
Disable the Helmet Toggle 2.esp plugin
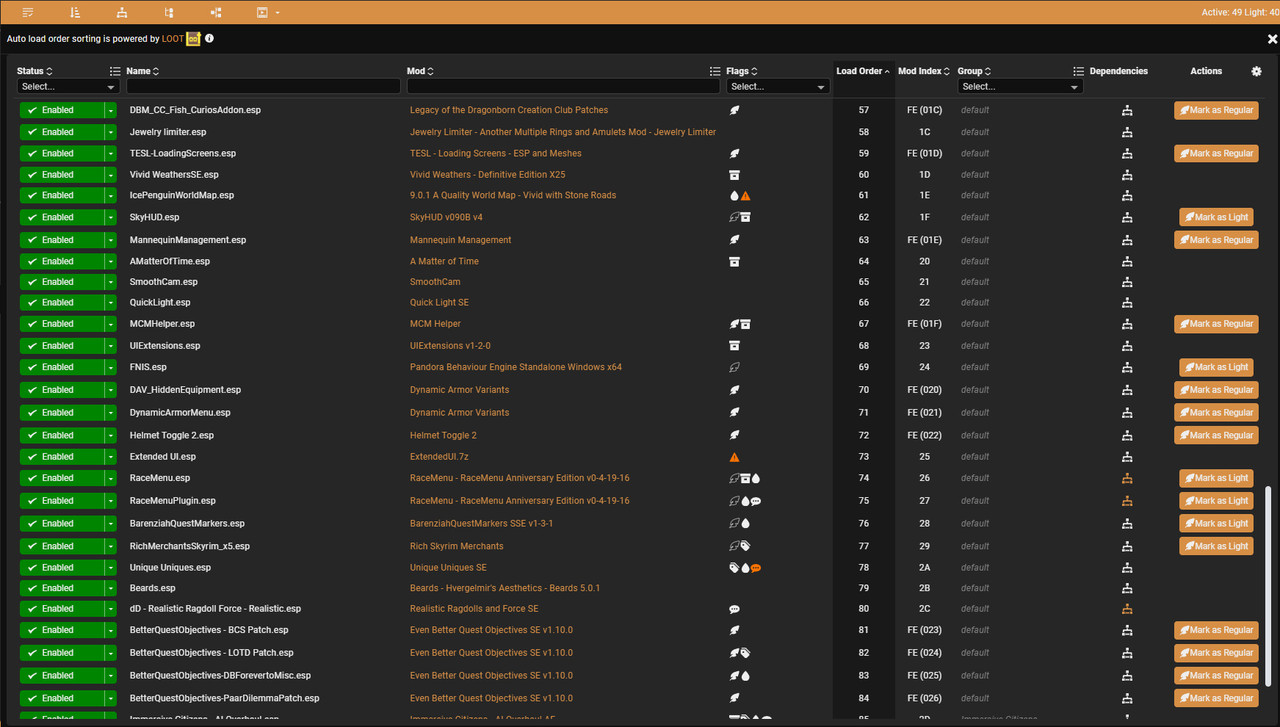coord(61,435)
